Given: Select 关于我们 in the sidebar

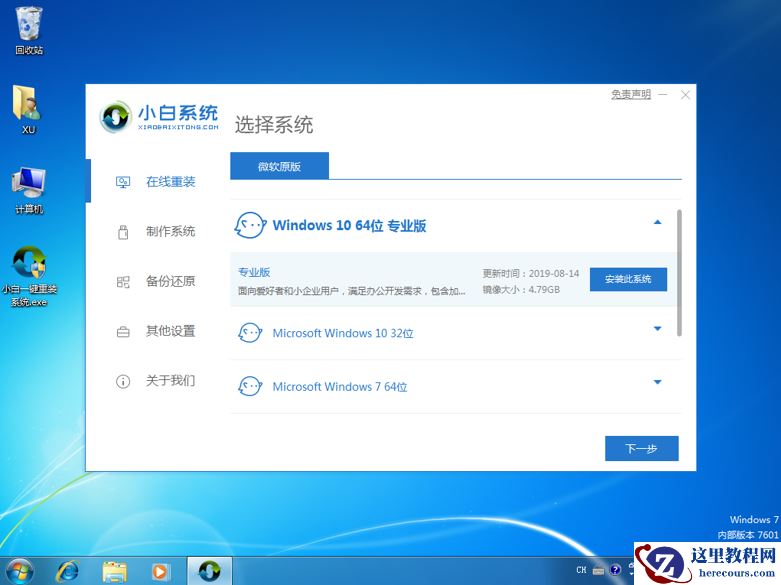Looking at the screenshot, I should tap(170, 381).
